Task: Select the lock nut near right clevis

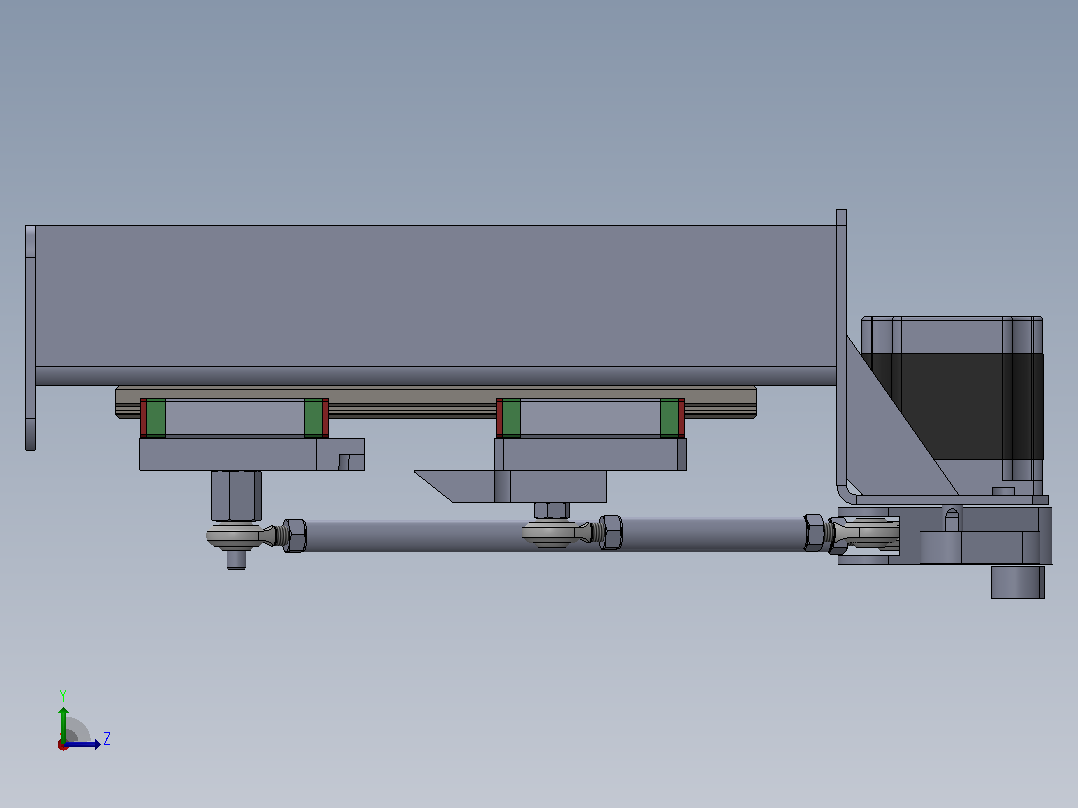Action: (x=815, y=533)
